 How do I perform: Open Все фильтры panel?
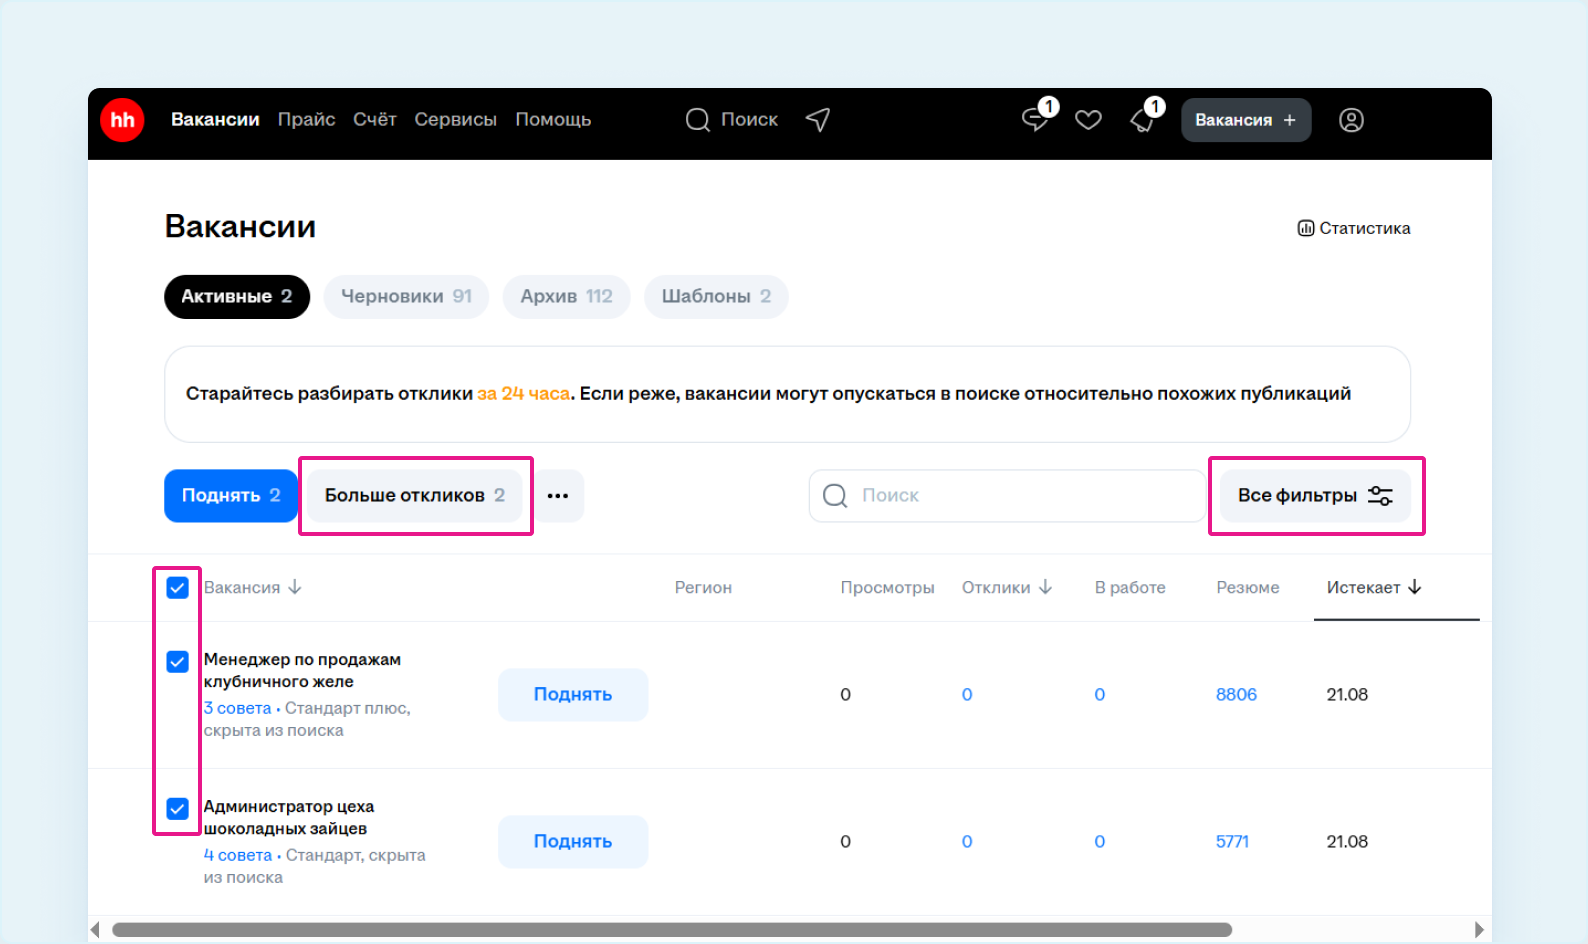pos(1315,496)
